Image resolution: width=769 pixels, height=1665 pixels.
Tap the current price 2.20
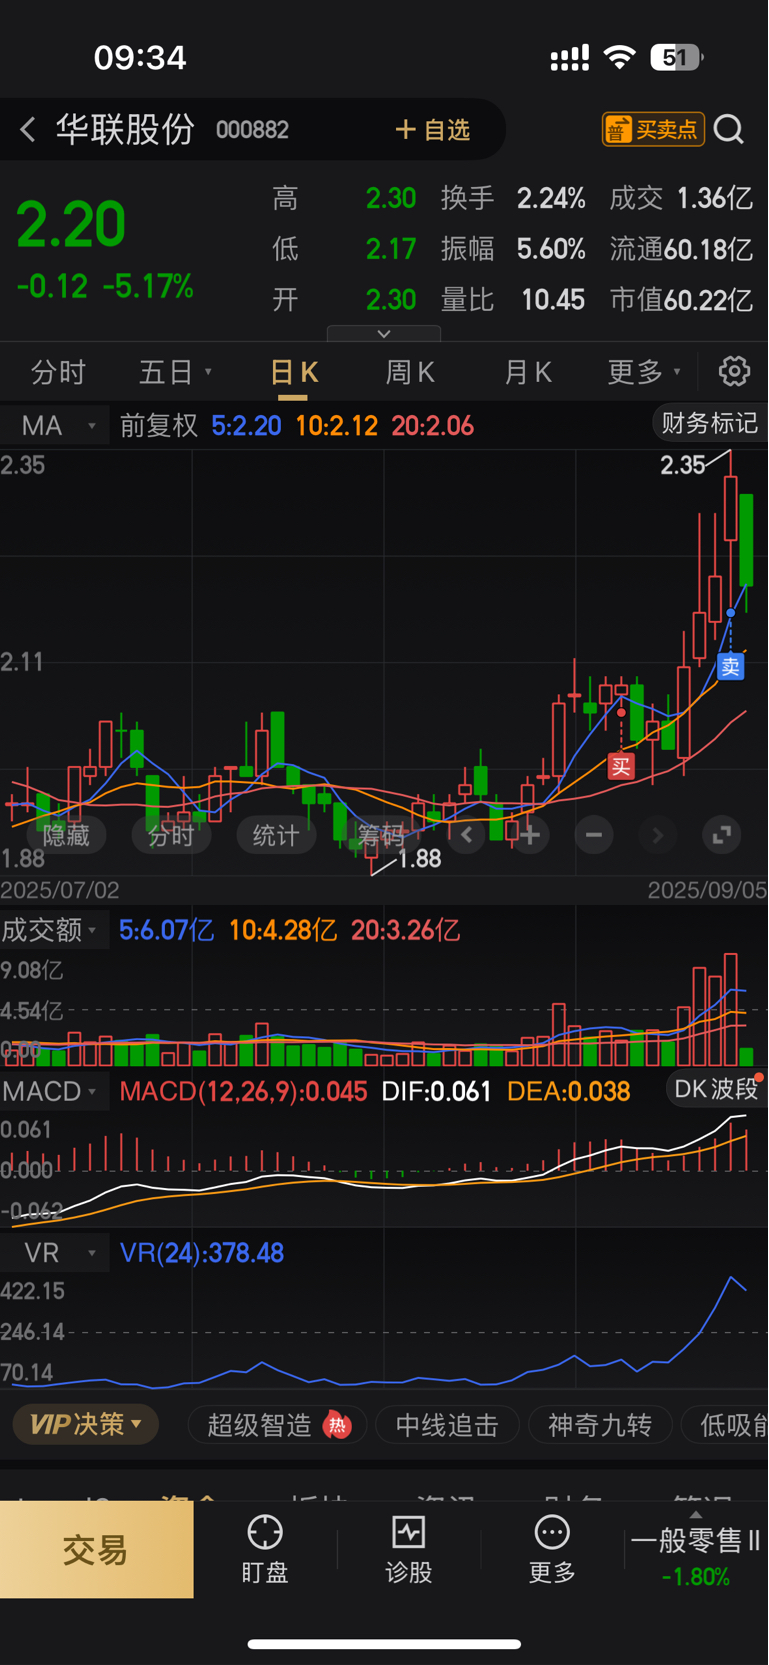point(71,224)
